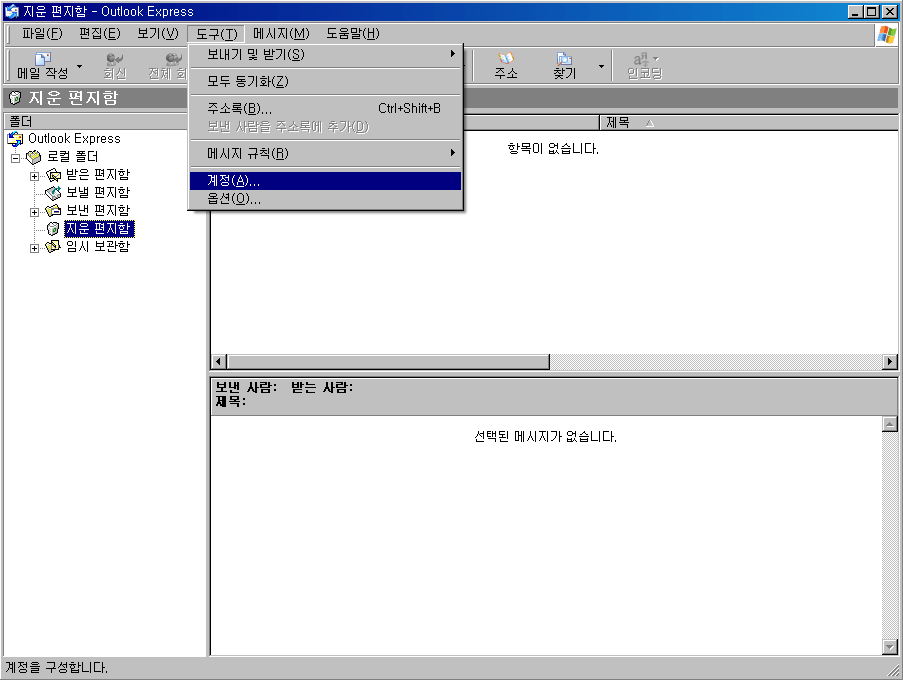
Task: Click the status bar text 계정을 구성합니다.
Action: point(56,668)
